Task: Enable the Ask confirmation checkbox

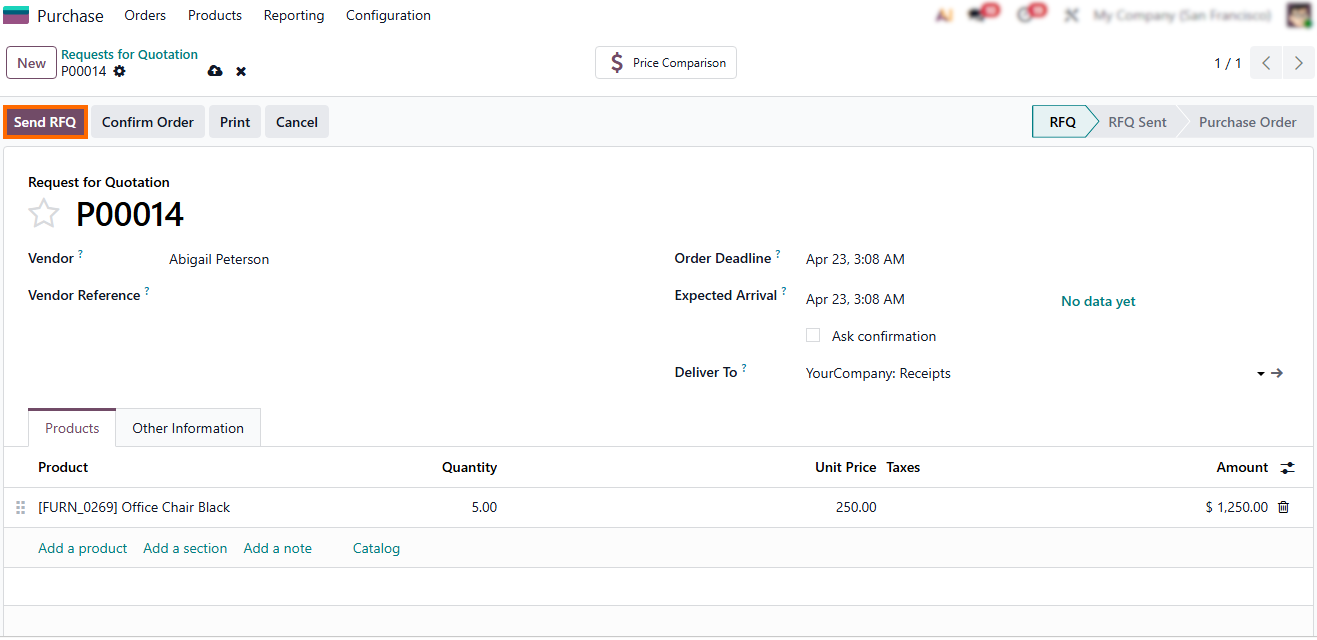Action: click(x=813, y=336)
